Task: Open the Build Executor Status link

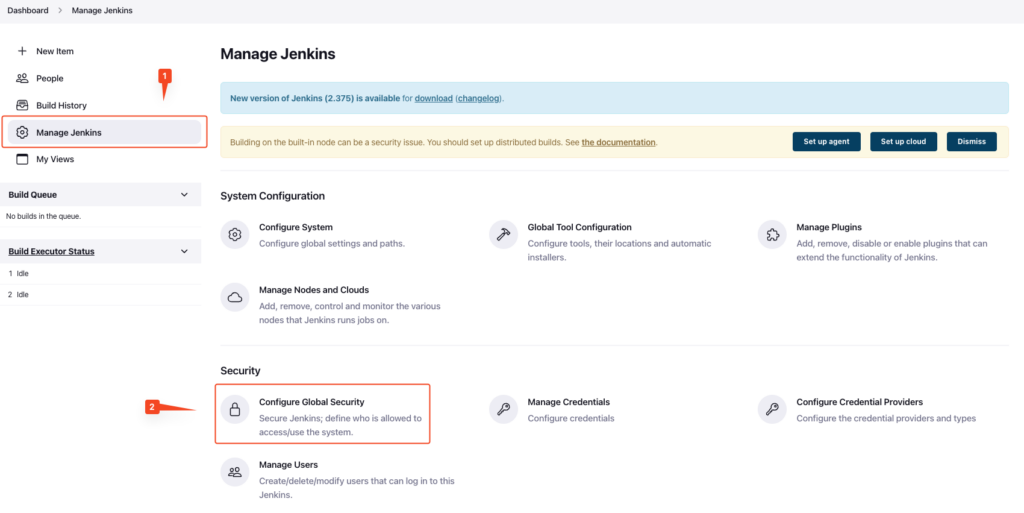Action: [52, 251]
